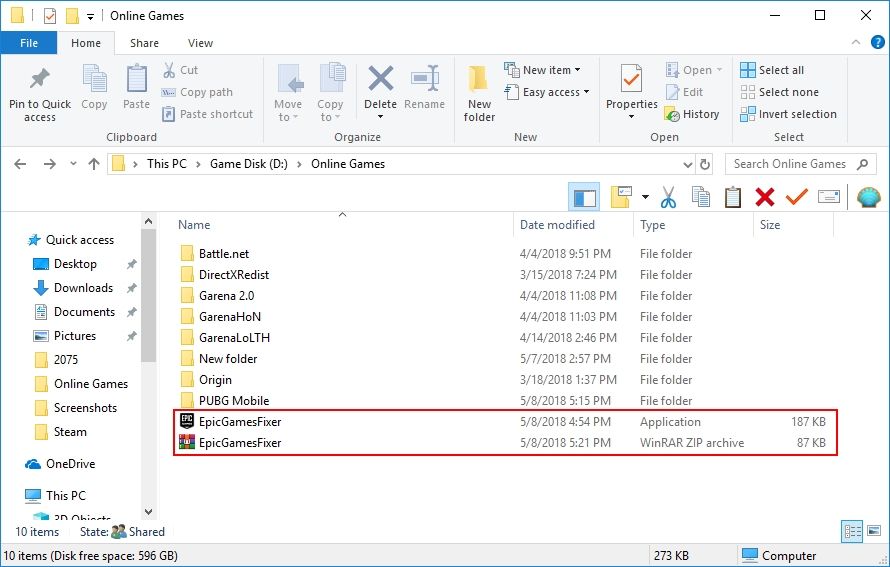Open the address bar history dropdown

click(x=688, y=165)
